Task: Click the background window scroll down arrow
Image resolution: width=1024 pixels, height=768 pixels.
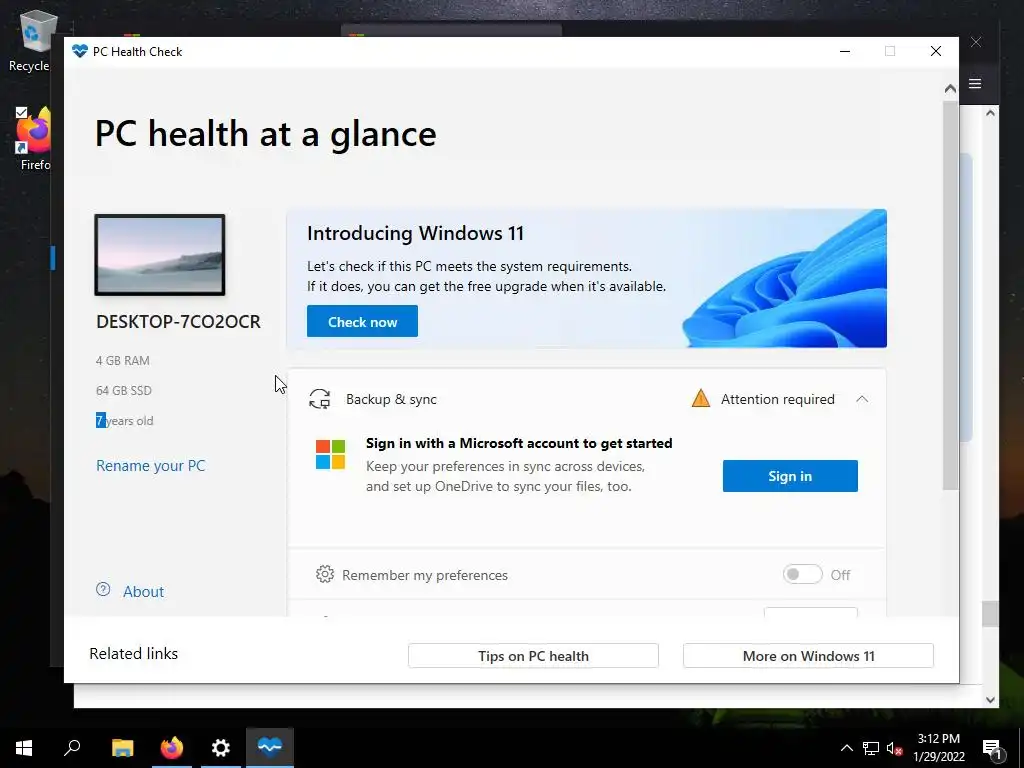Action: click(x=990, y=699)
